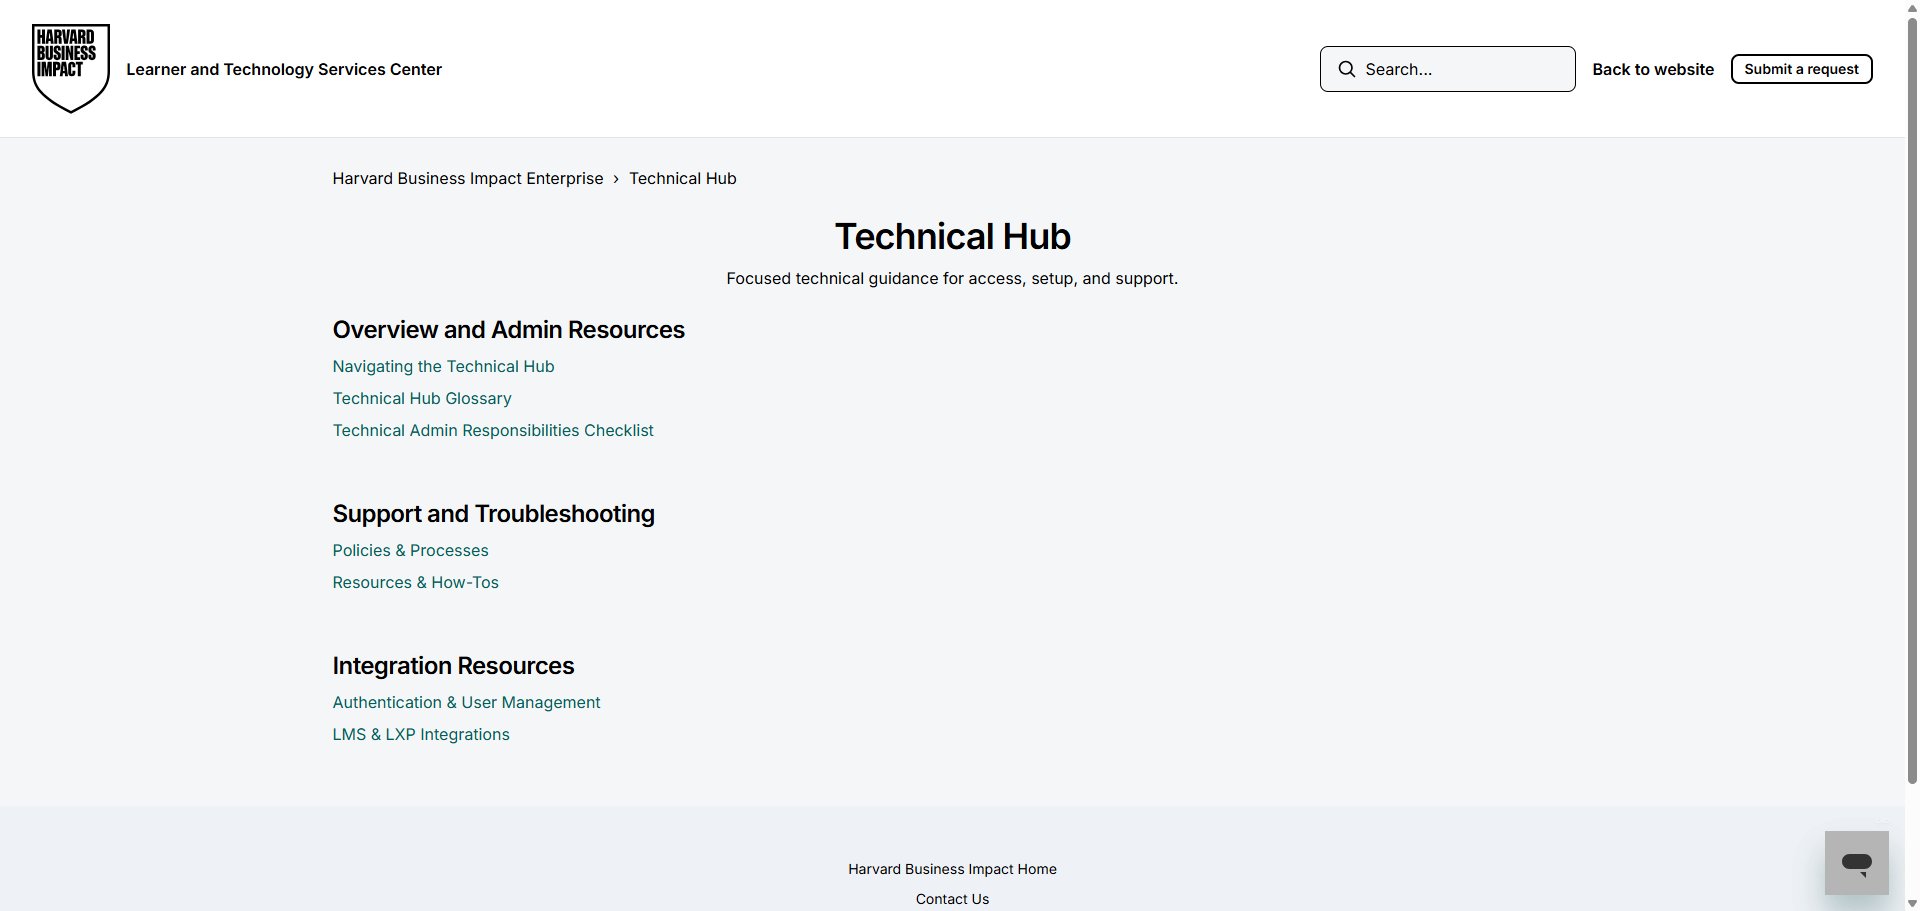Click the Harvard Business Impact shield logo
1920x911 pixels.
tap(70, 68)
